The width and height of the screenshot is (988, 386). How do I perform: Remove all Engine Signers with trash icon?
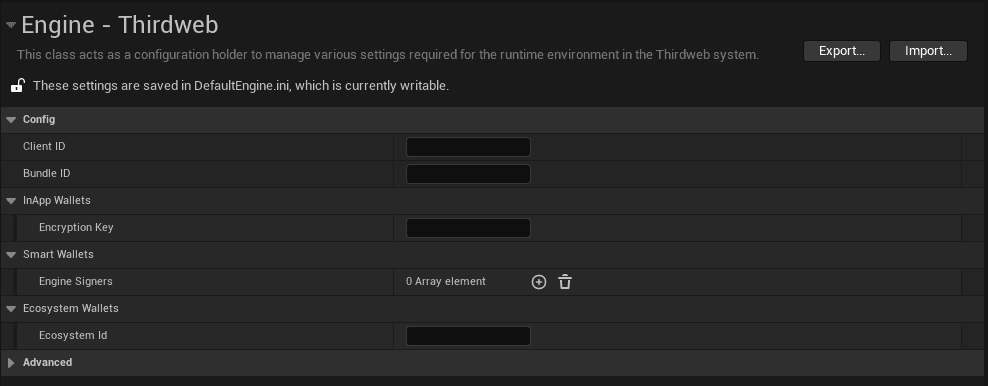(565, 282)
